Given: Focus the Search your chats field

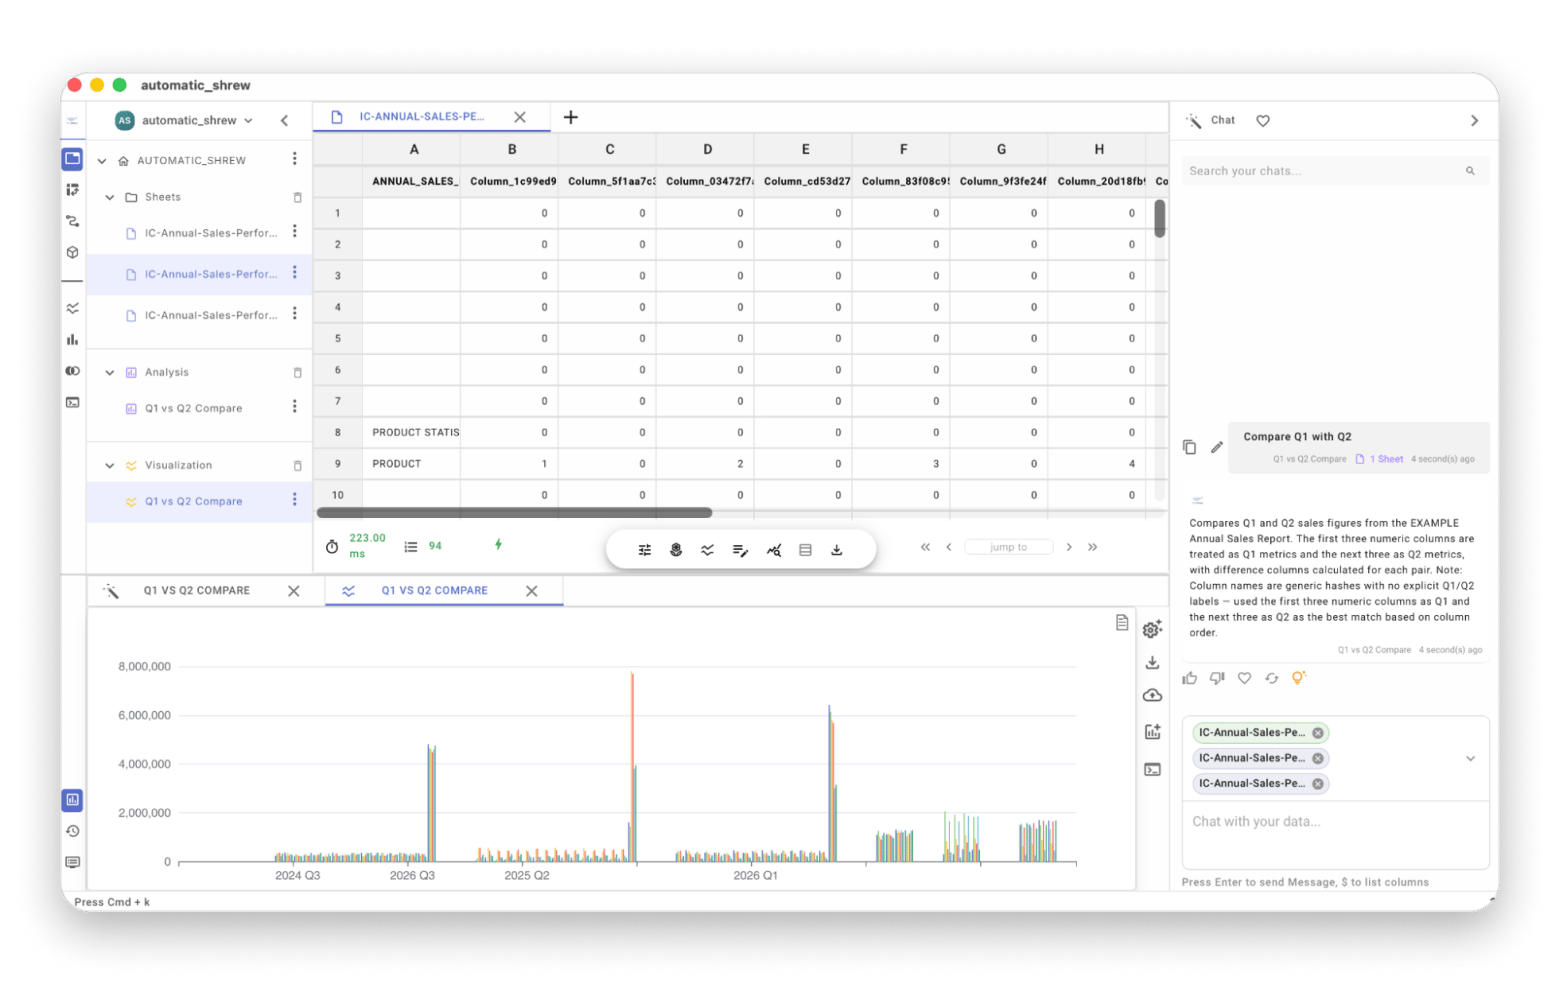Looking at the screenshot, I should click(1335, 171).
